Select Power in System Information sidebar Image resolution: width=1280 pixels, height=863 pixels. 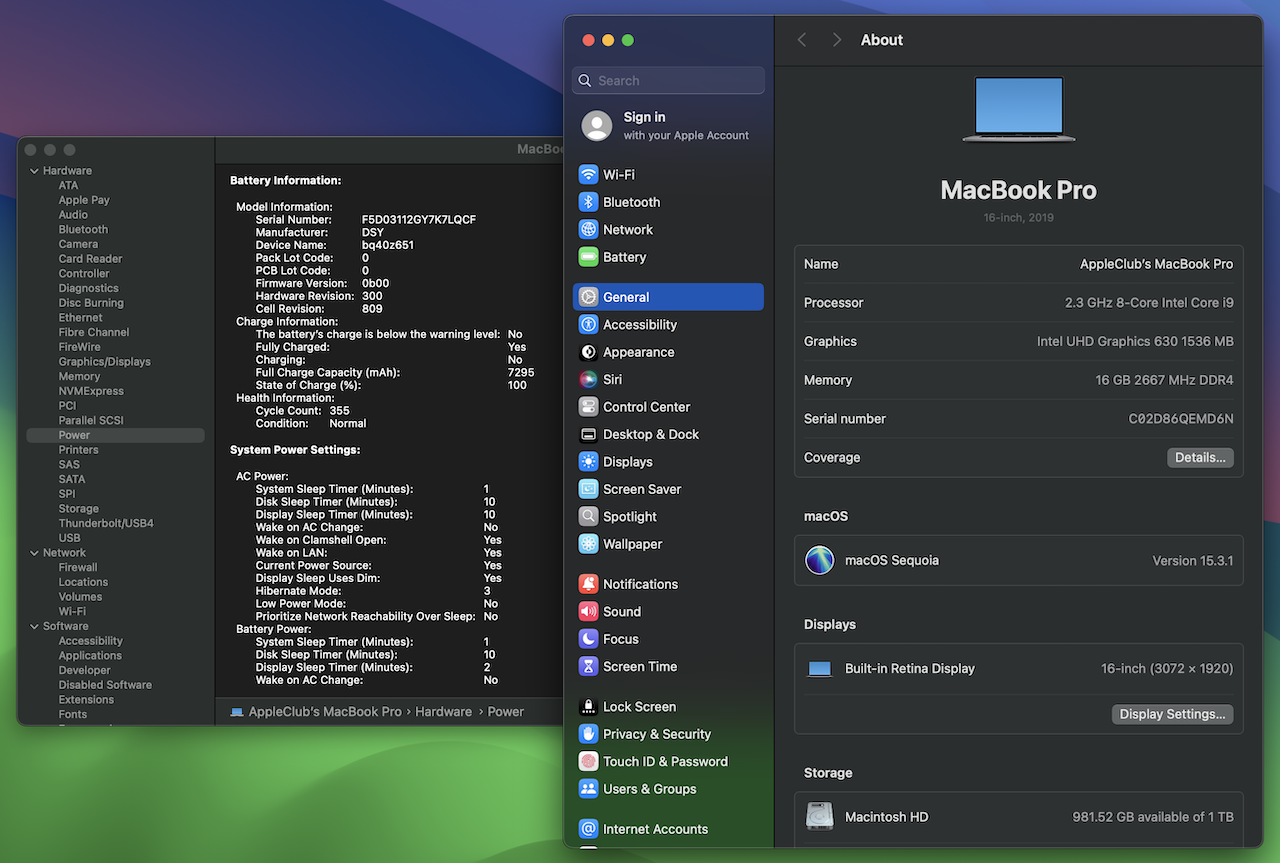point(116,435)
